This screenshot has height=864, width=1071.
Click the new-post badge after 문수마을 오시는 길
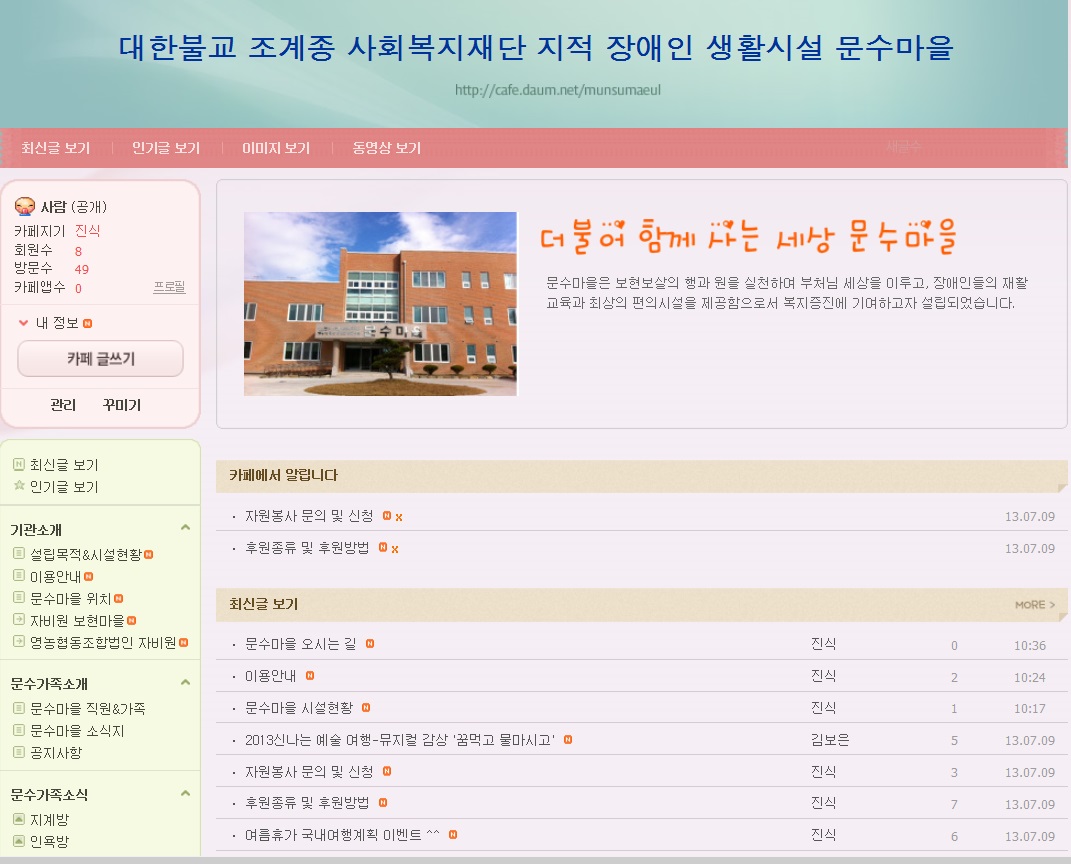click(x=370, y=645)
